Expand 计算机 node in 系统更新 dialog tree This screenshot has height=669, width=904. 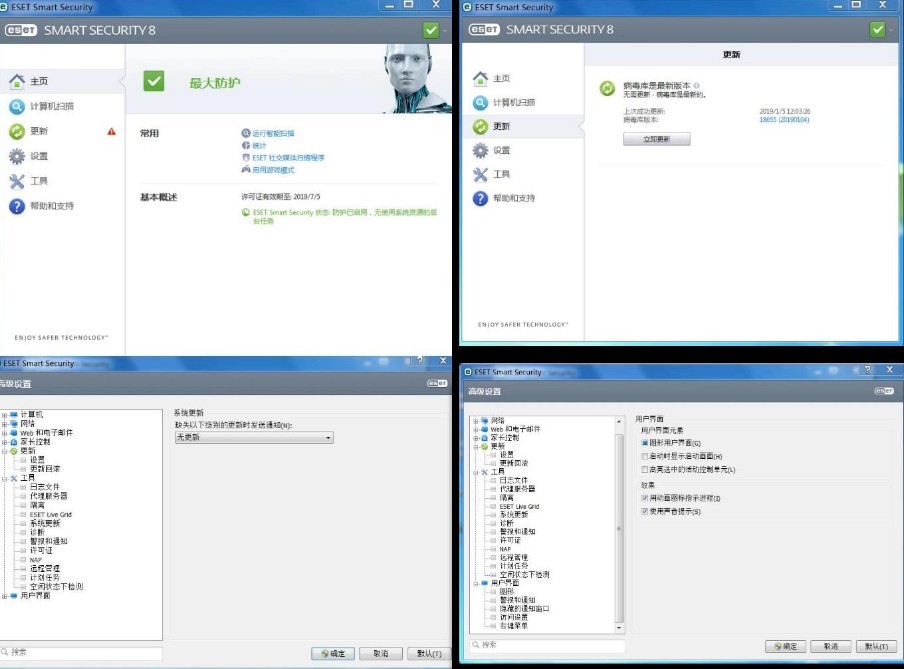click(x=5, y=415)
